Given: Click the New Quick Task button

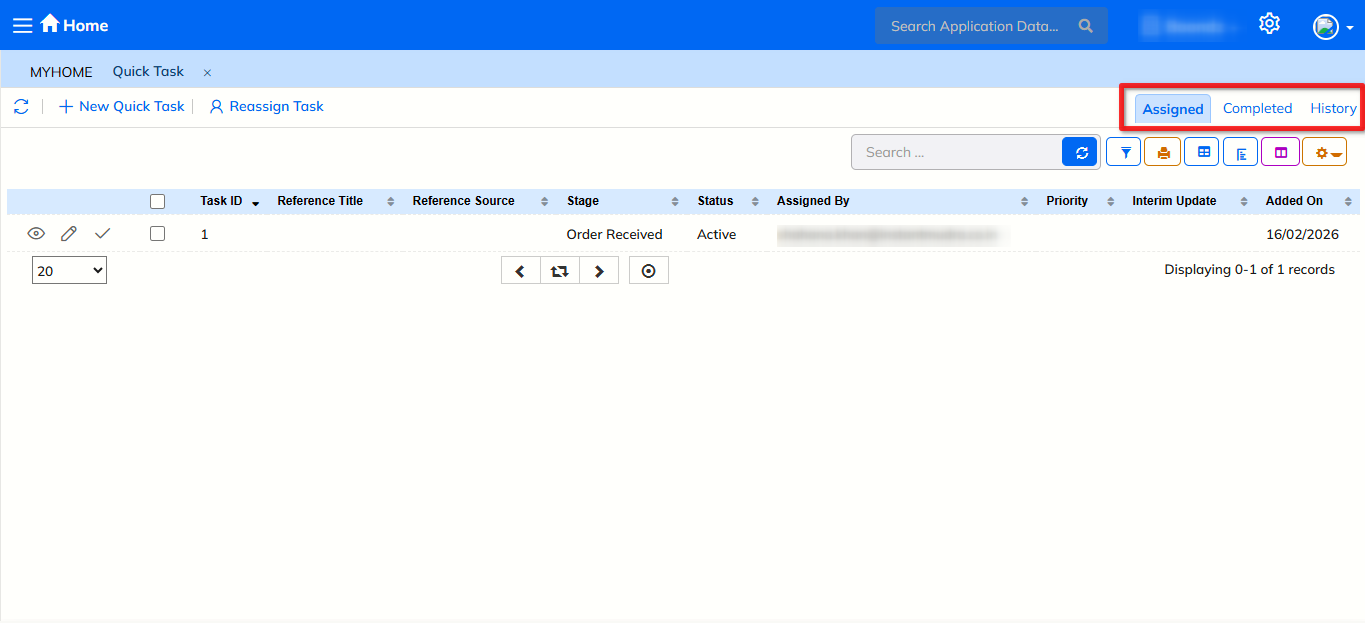Looking at the screenshot, I should tap(122, 106).
